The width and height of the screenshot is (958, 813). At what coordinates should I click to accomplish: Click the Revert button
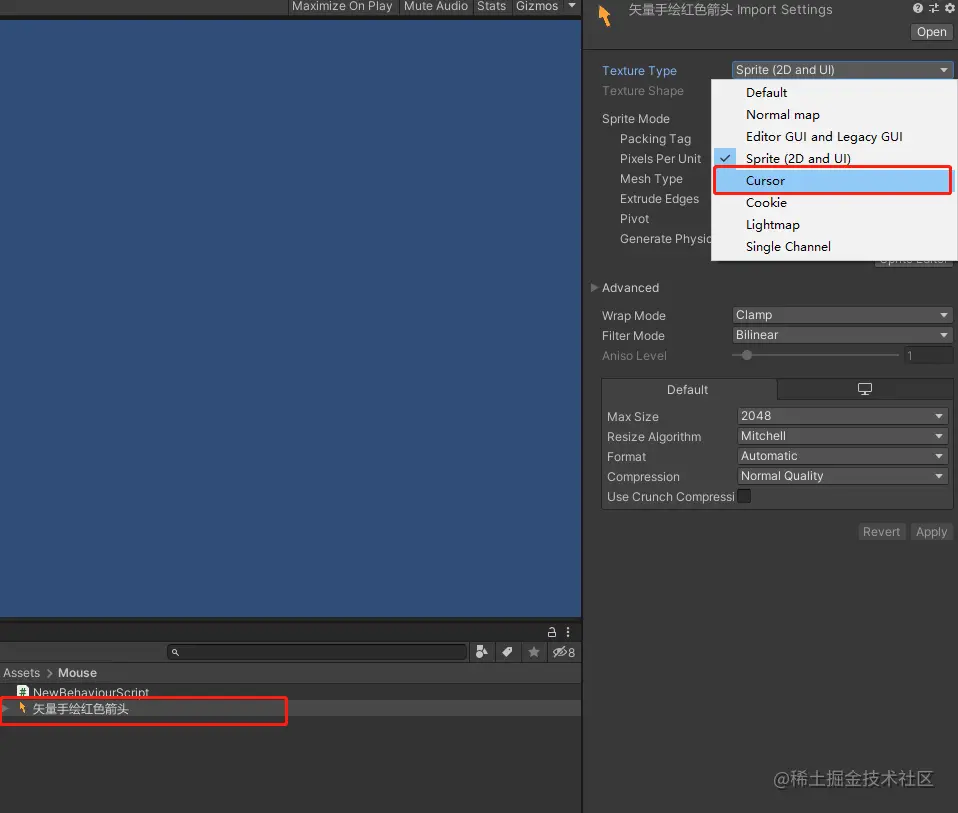[x=881, y=531]
